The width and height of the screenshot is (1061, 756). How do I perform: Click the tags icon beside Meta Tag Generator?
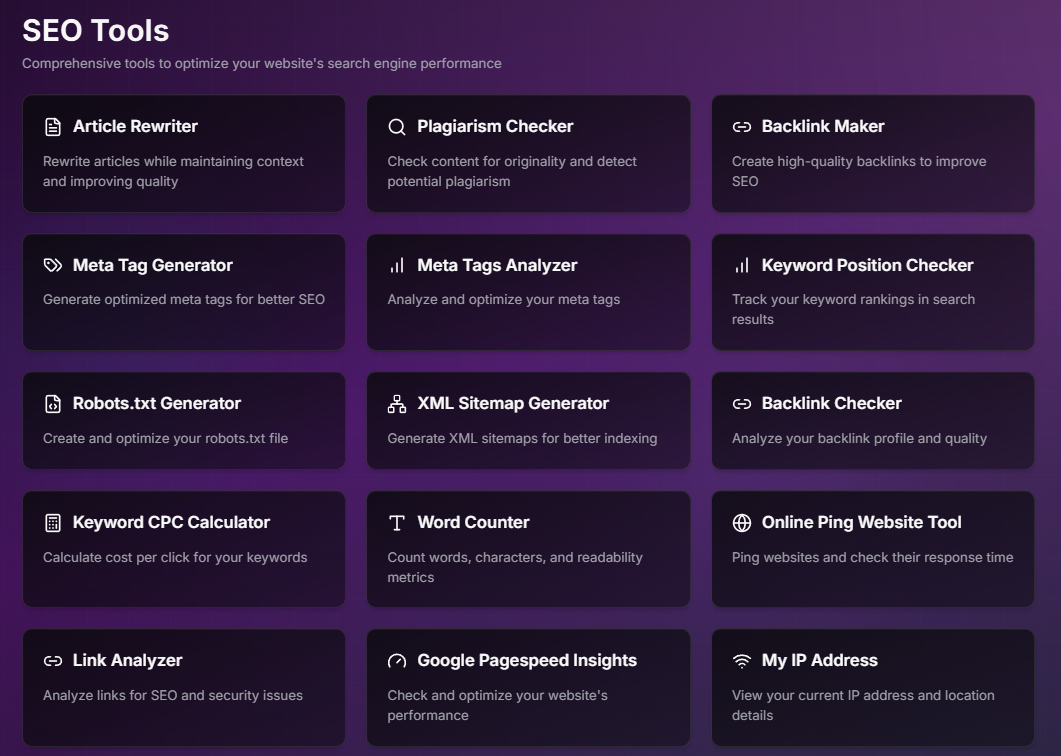click(x=53, y=265)
